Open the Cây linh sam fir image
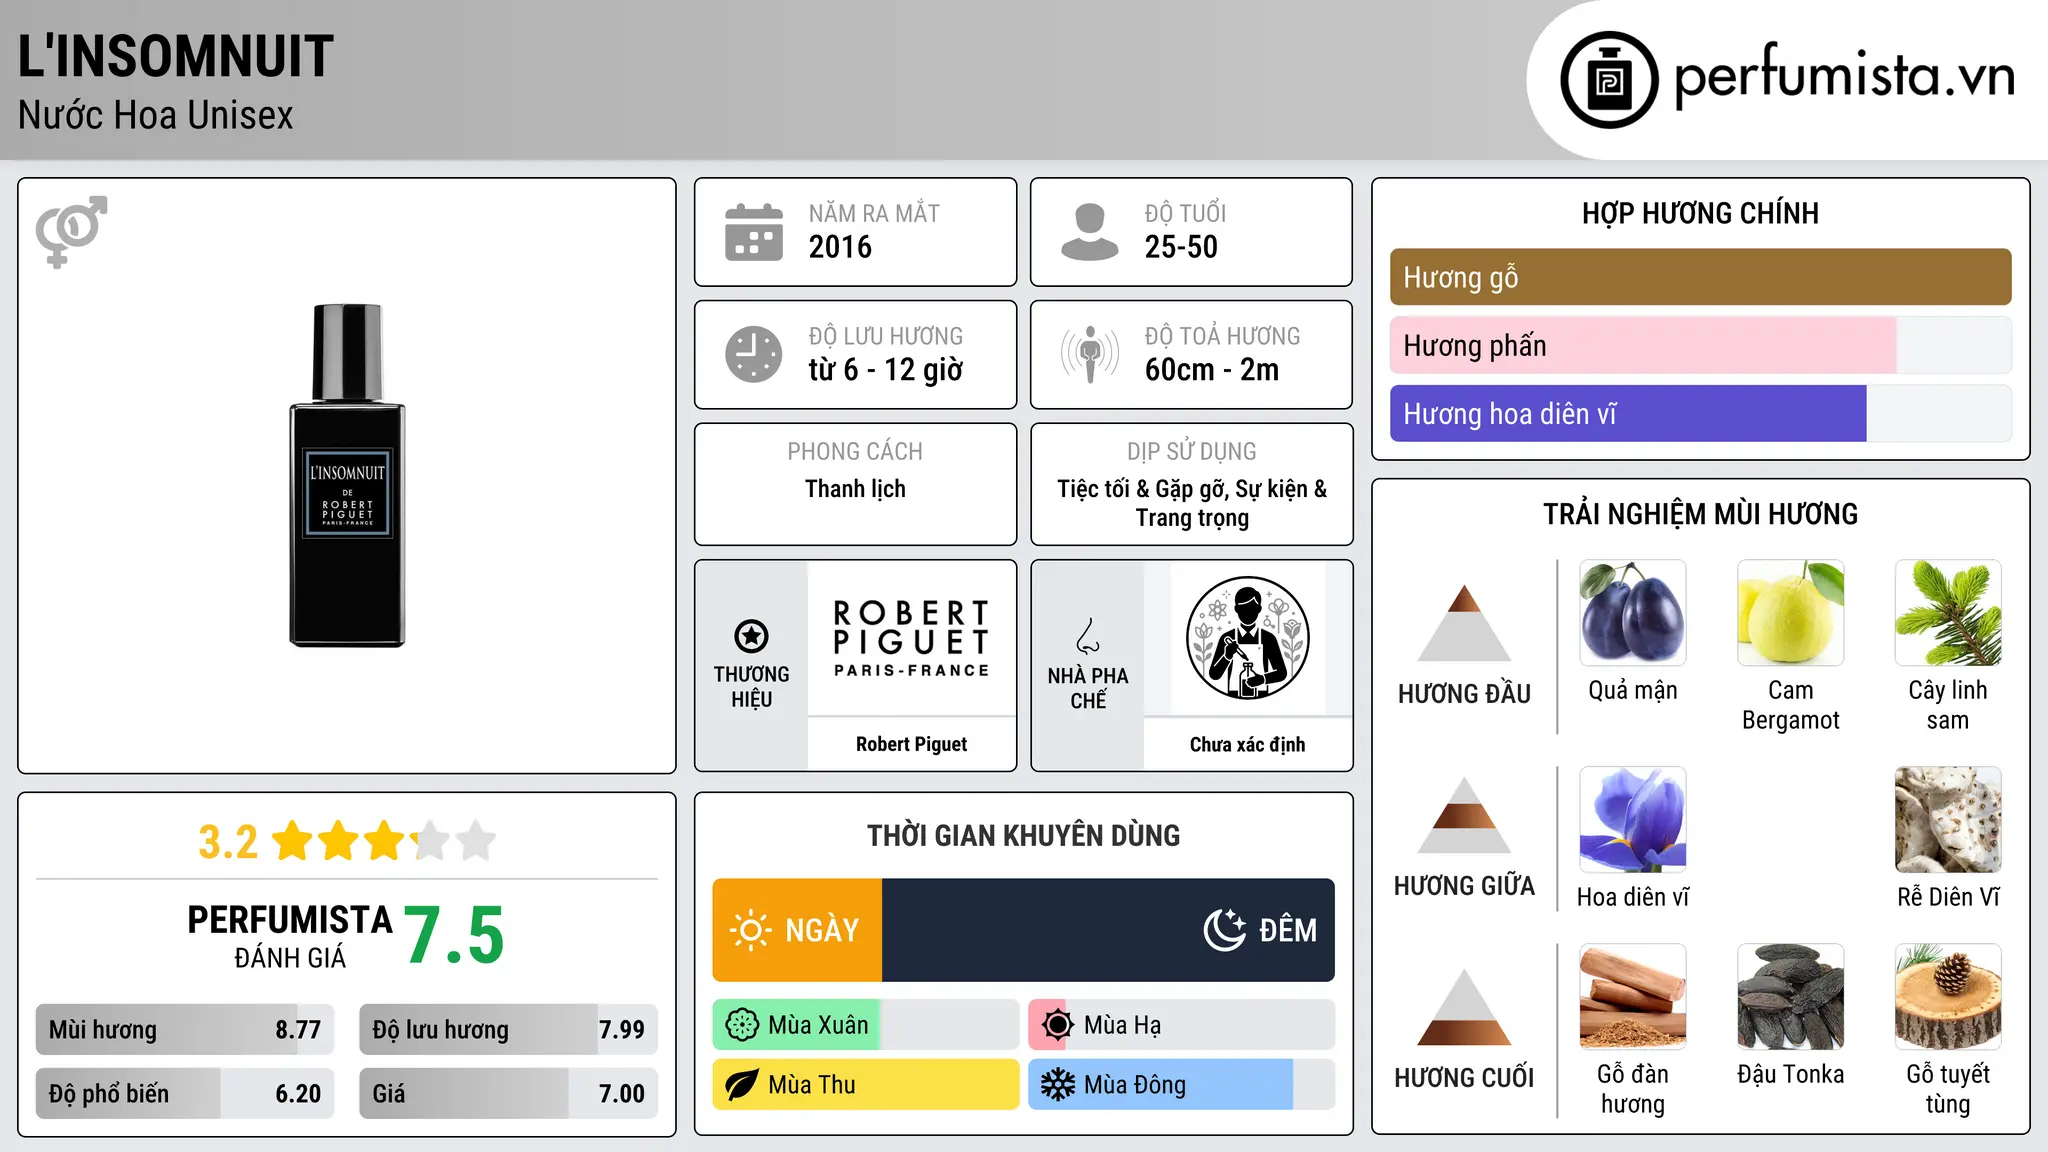This screenshot has width=2048, height=1152. [x=1948, y=612]
